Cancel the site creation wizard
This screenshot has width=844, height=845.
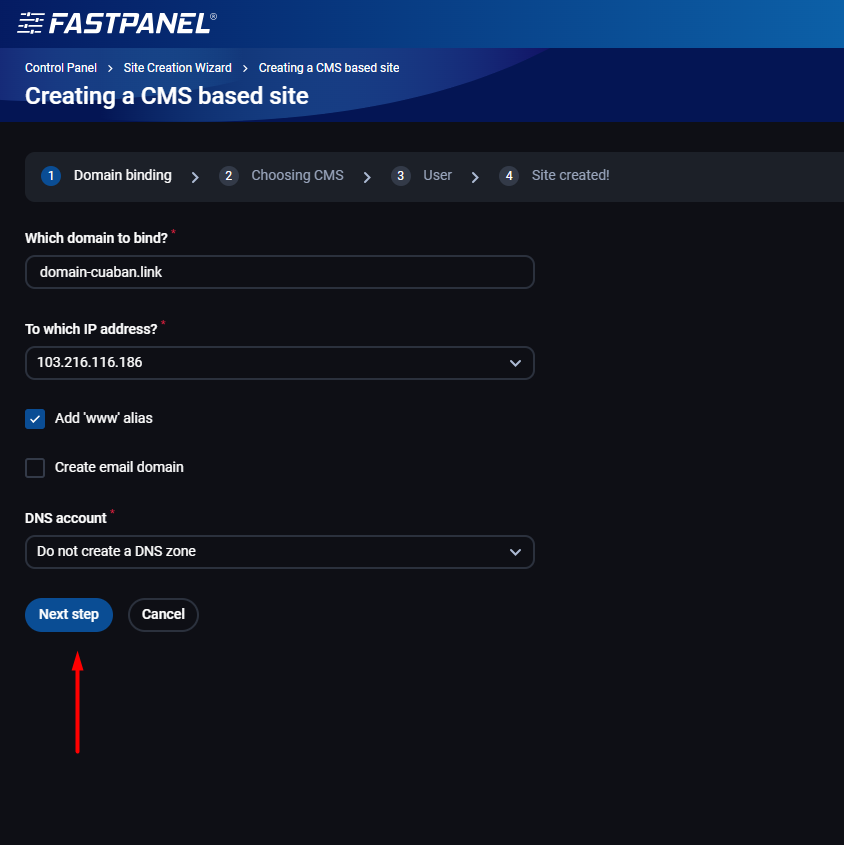click(x=163, y=615)
